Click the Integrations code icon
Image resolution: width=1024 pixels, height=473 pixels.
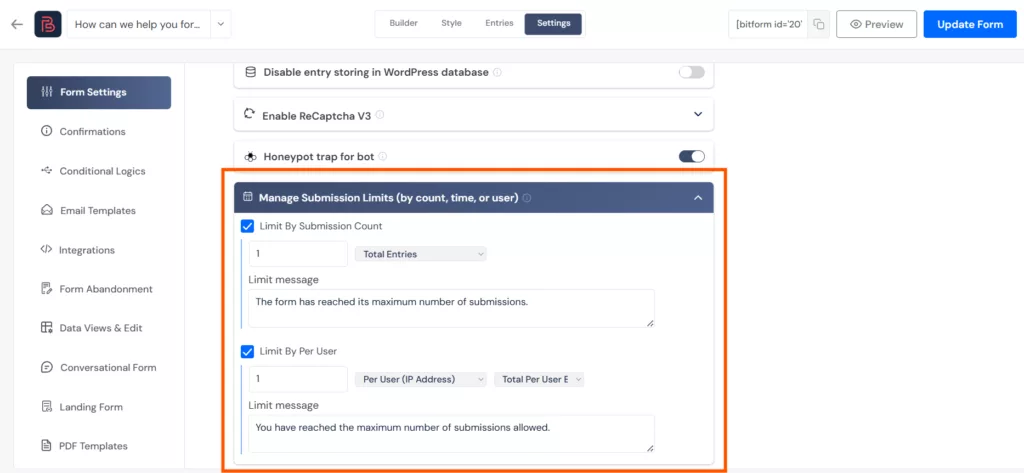coord(46,250)
